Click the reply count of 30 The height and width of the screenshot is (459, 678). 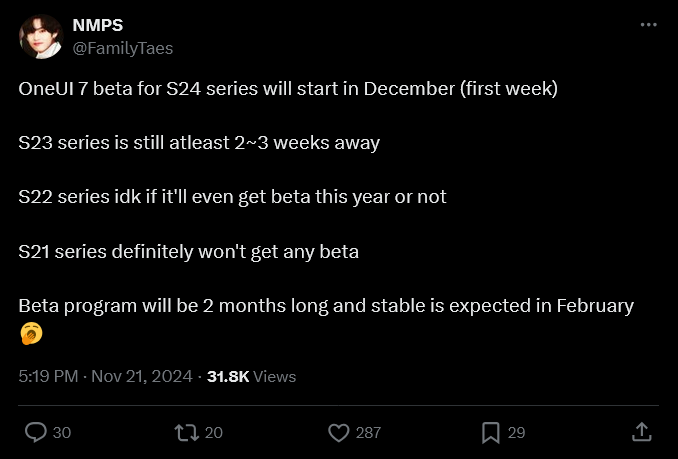coord(61,433)
